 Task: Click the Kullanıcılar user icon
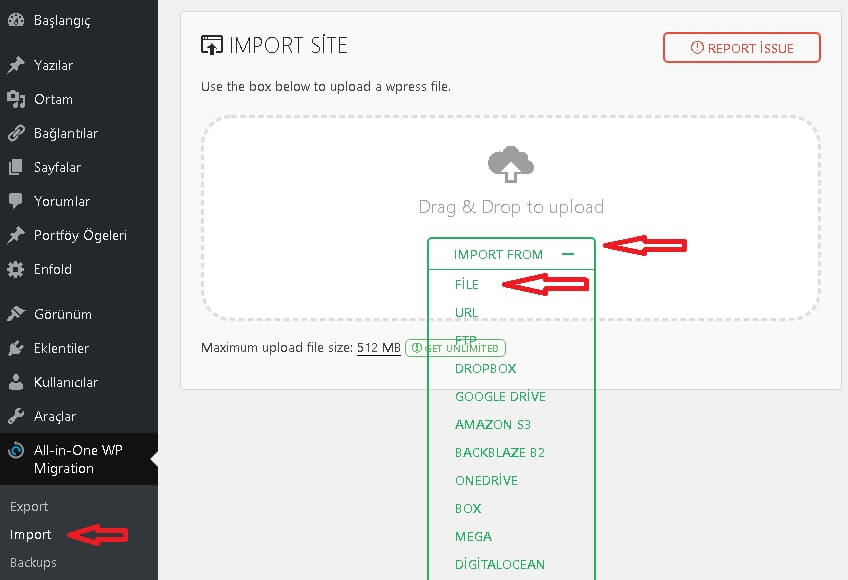tap(16, 382)
